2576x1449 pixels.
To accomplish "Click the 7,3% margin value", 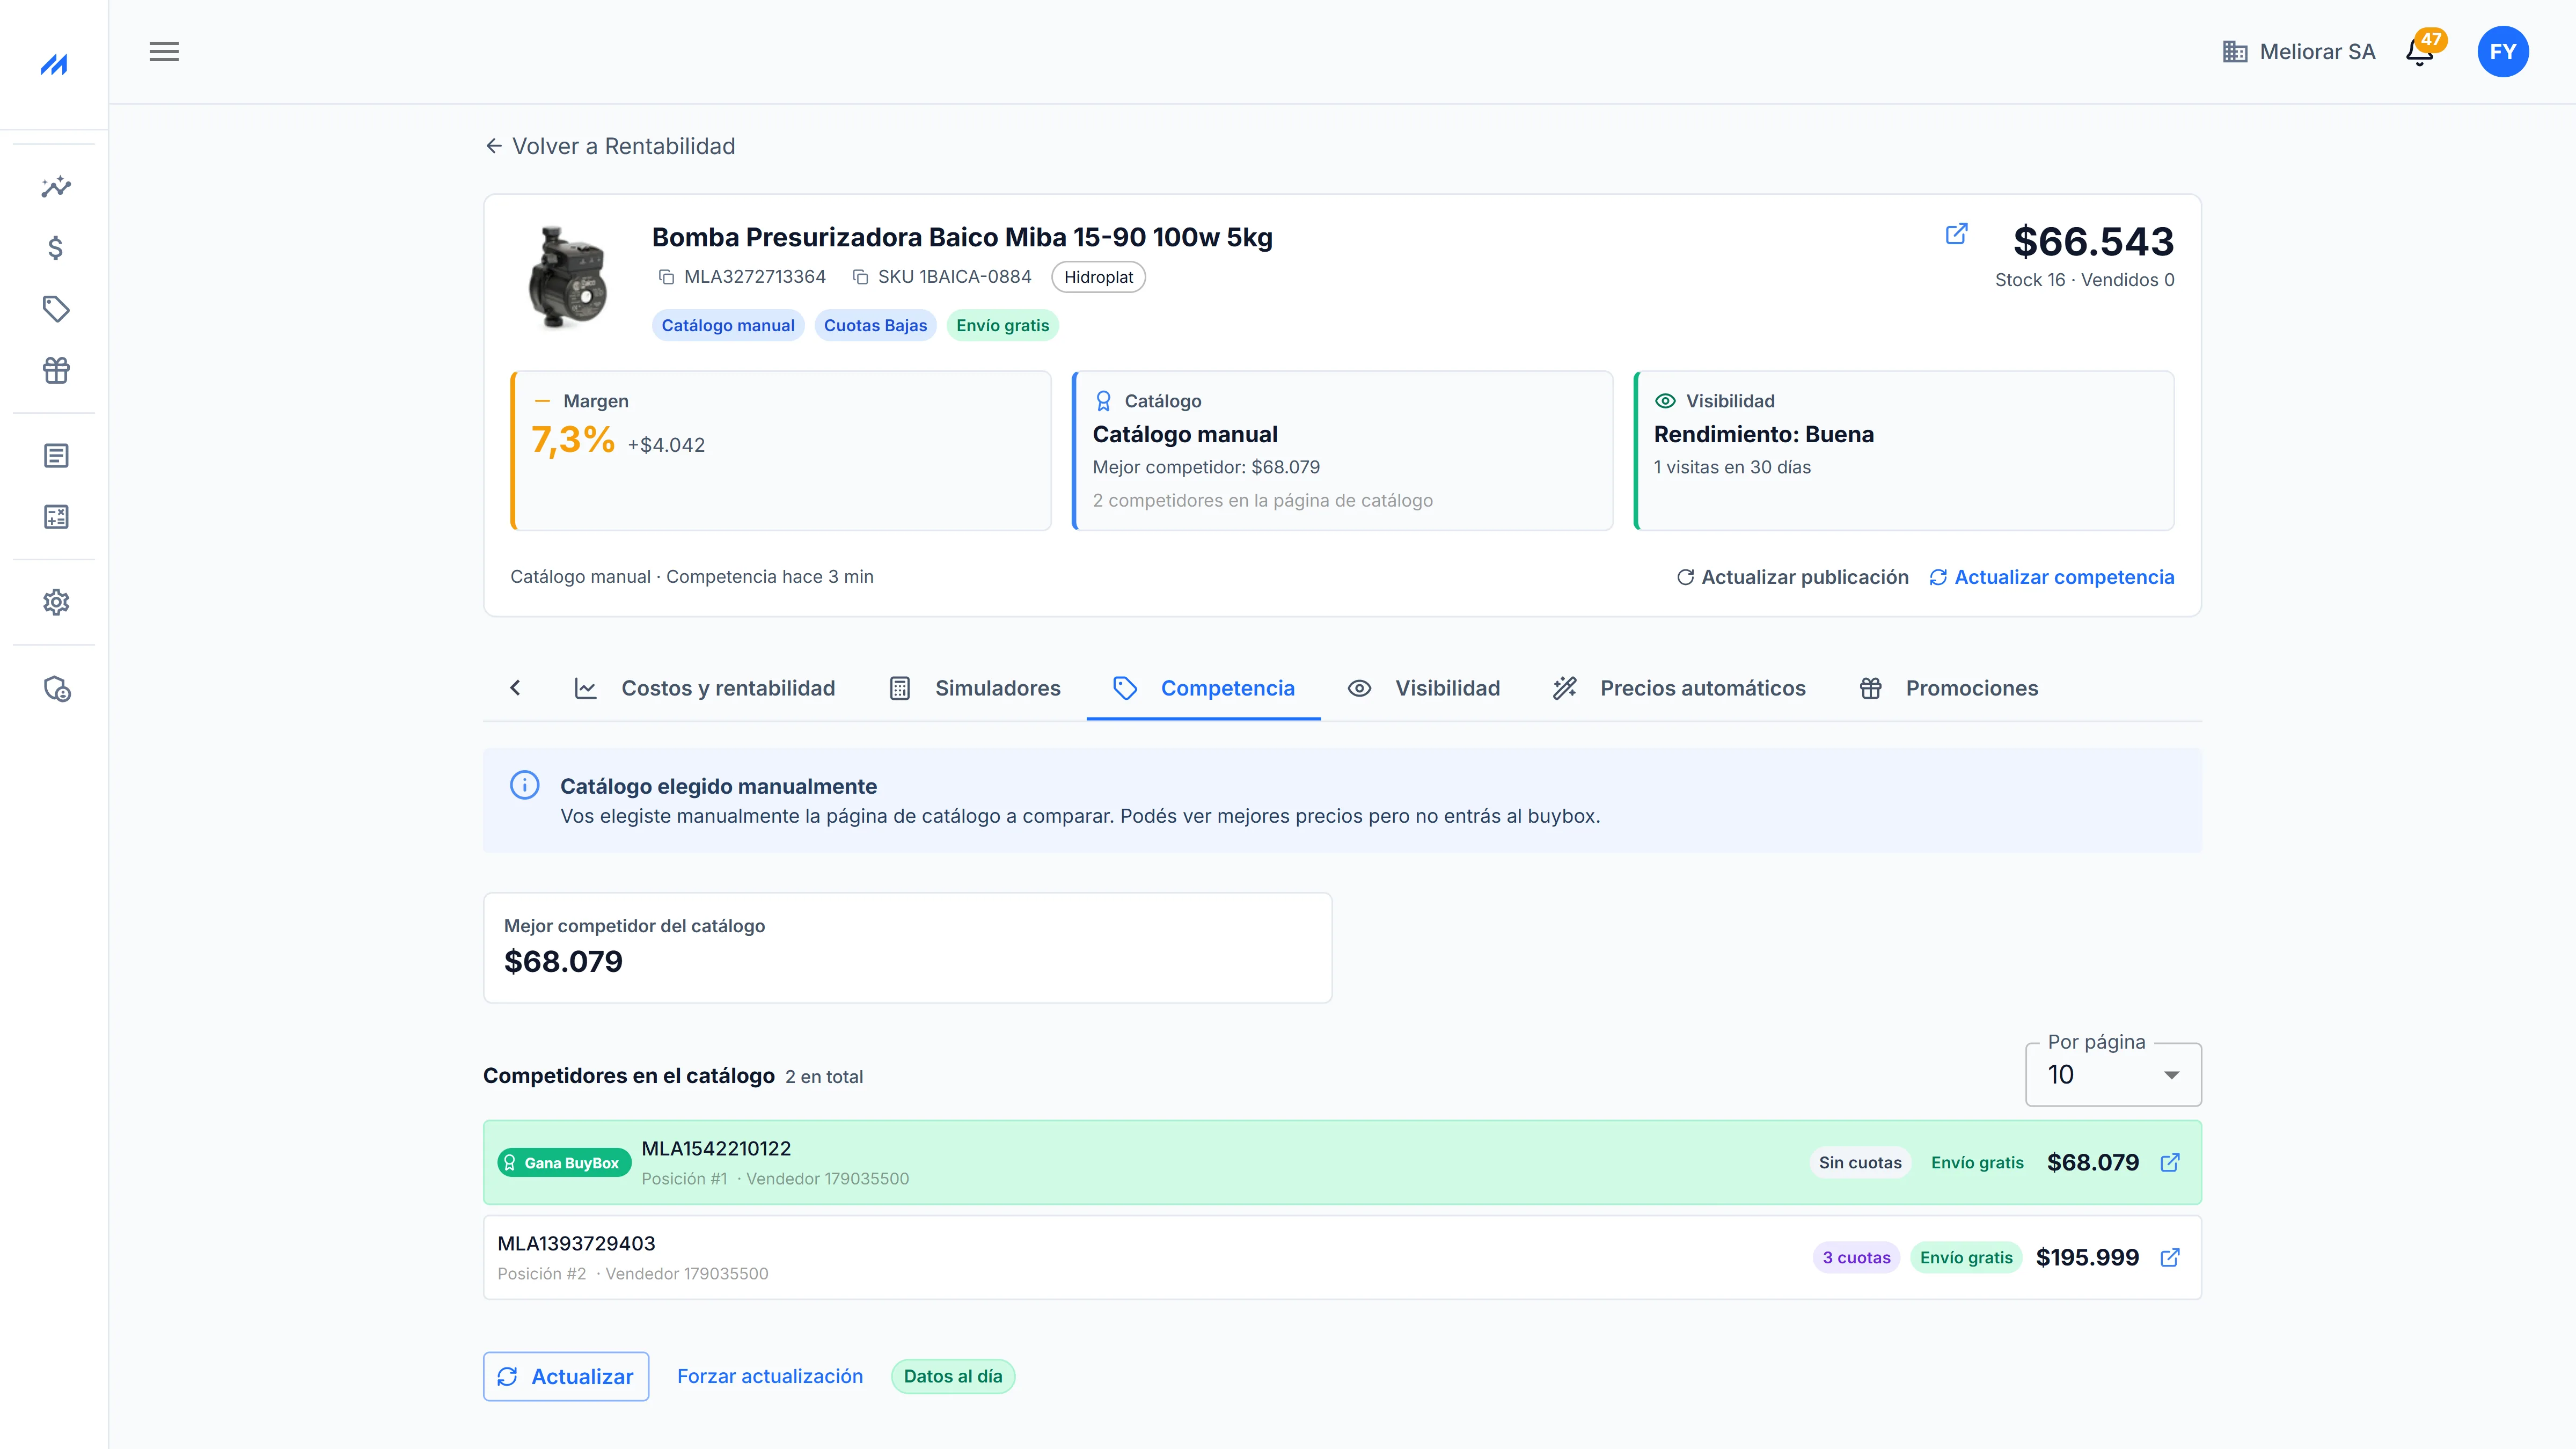I will click(573, 440).
